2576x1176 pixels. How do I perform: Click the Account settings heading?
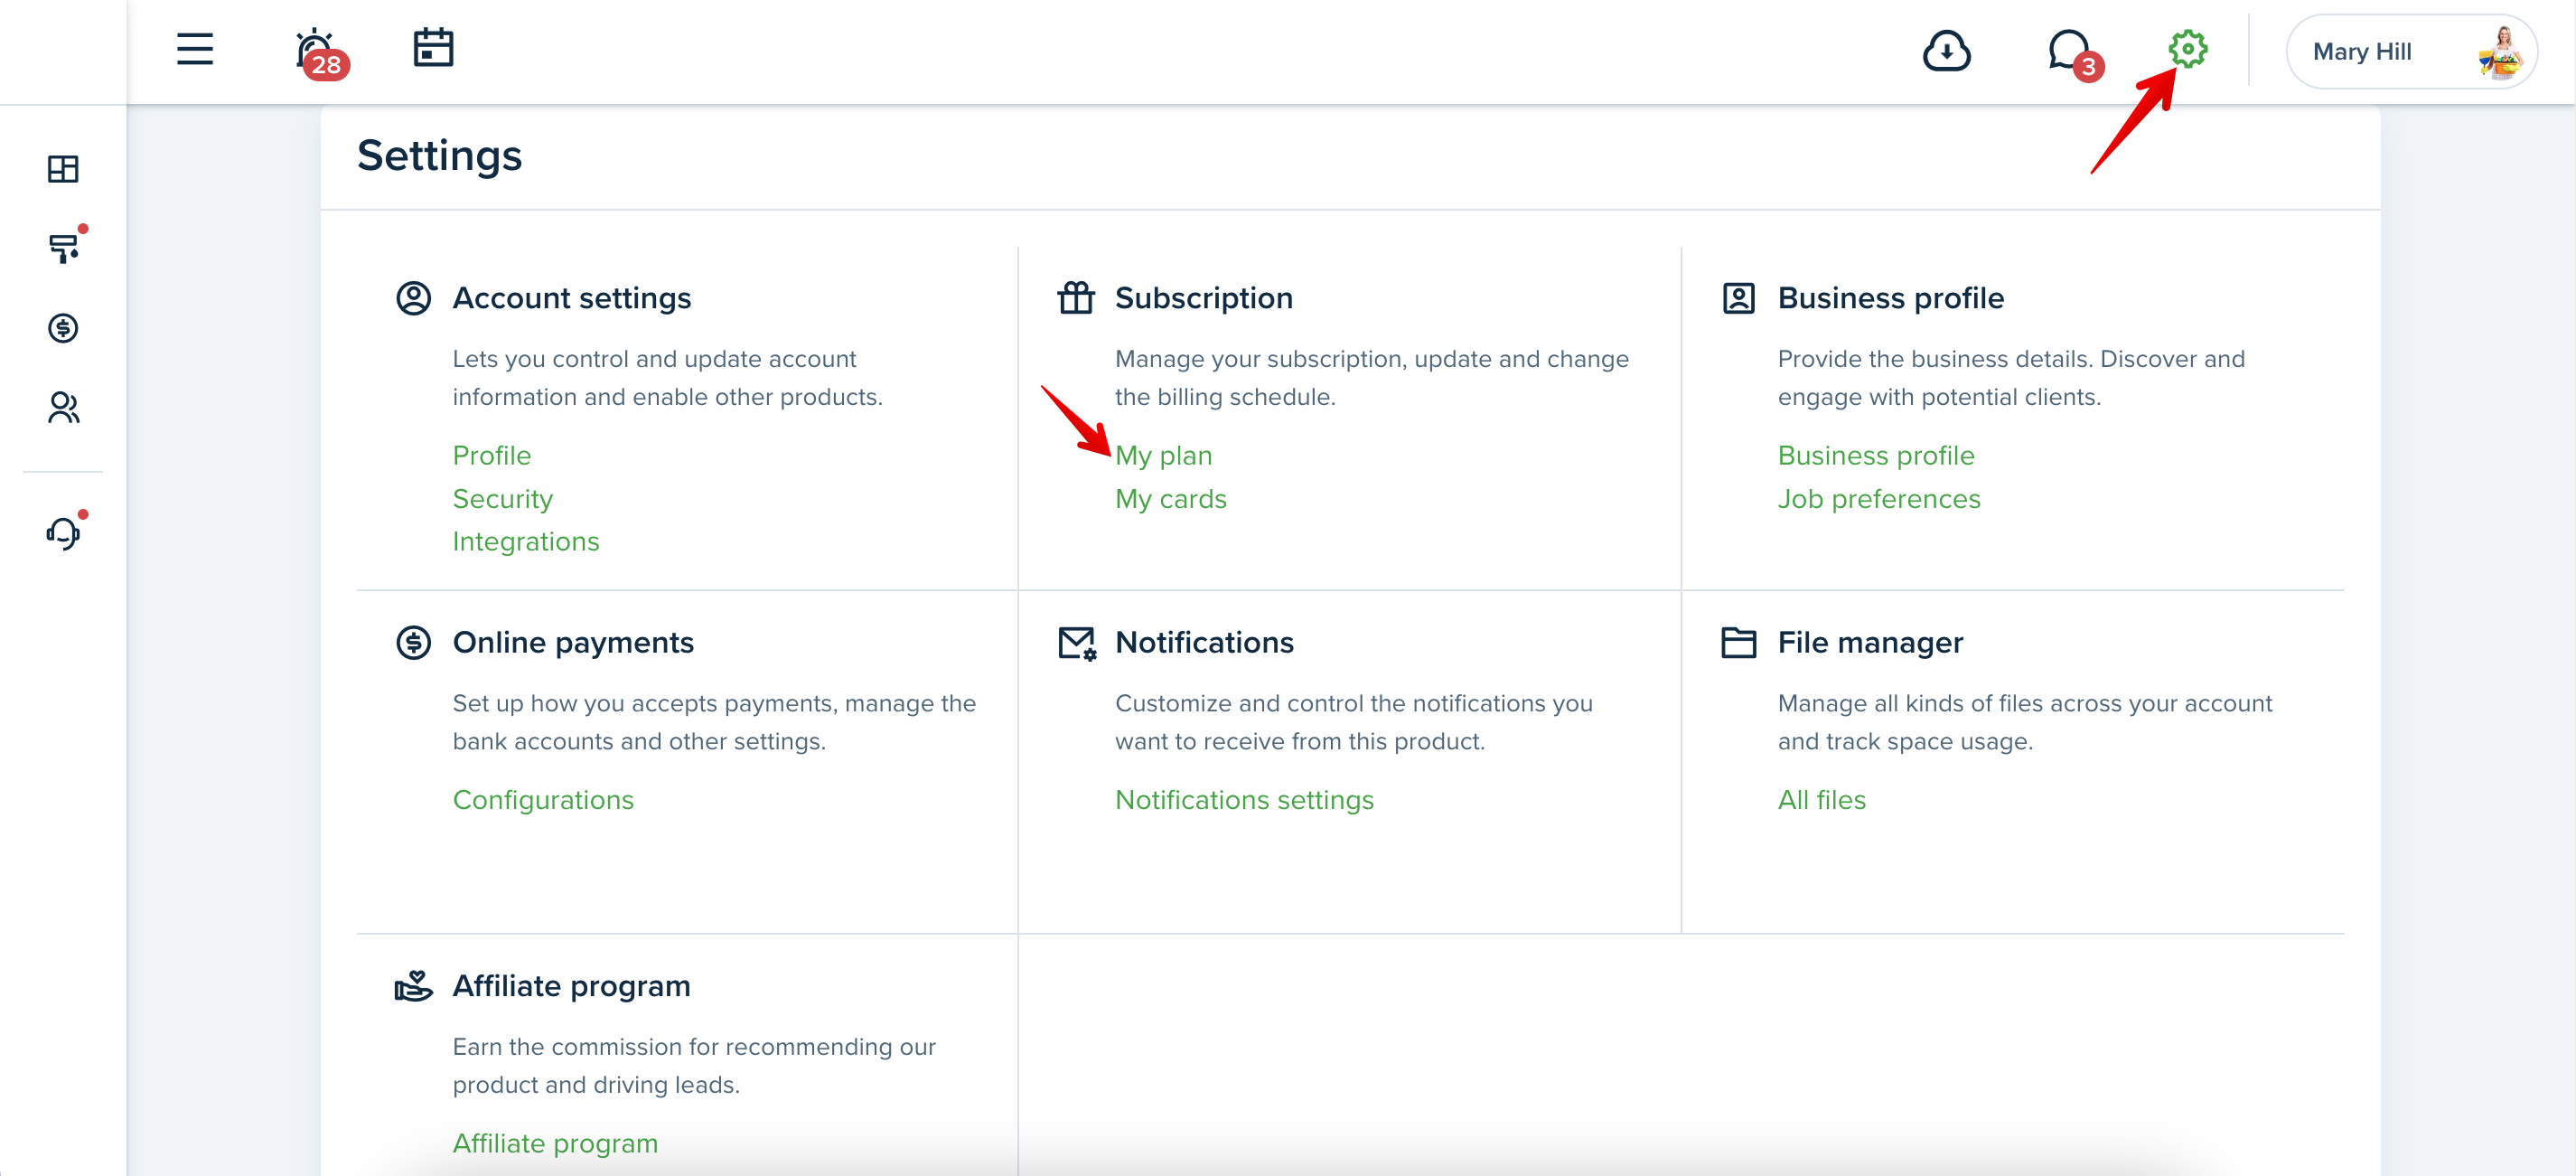(x=571, y=298)
